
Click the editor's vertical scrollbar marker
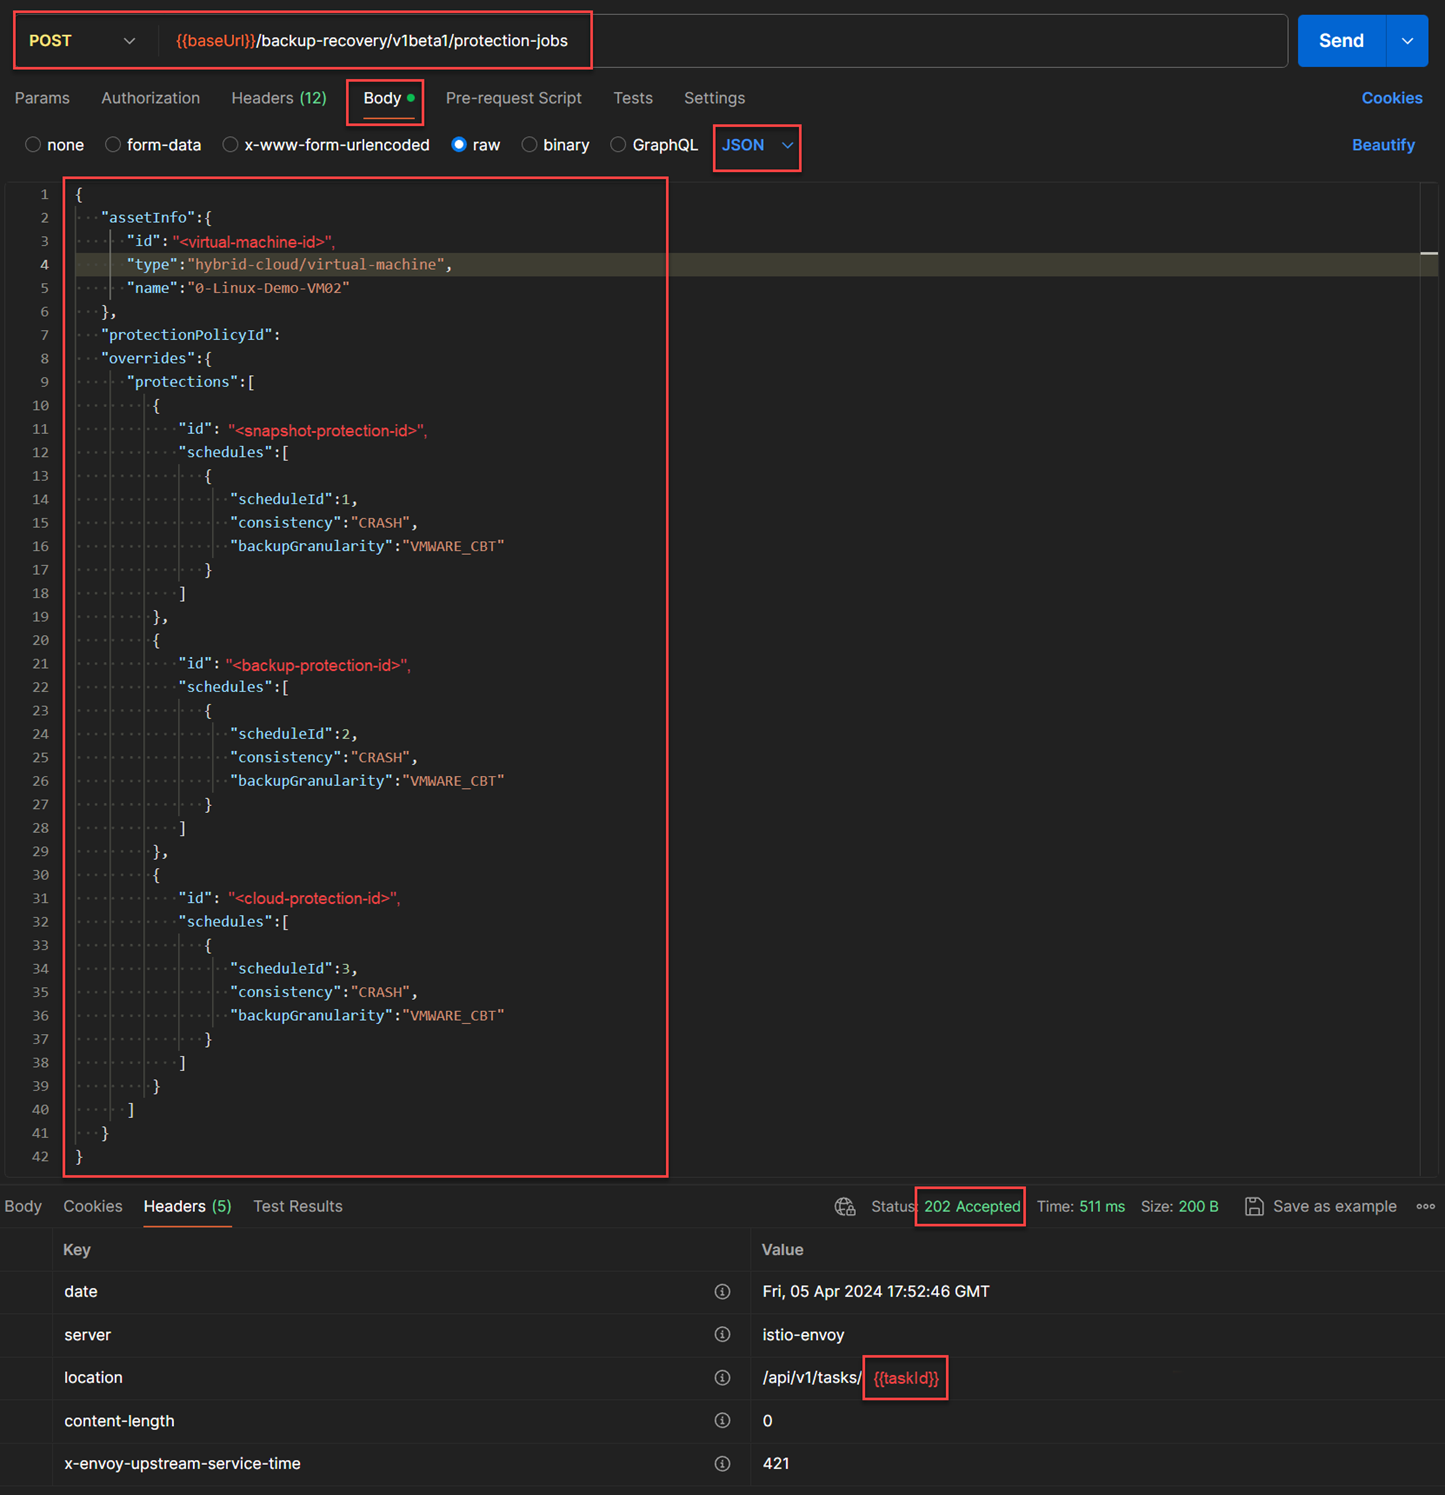(x=1429, y=254)
